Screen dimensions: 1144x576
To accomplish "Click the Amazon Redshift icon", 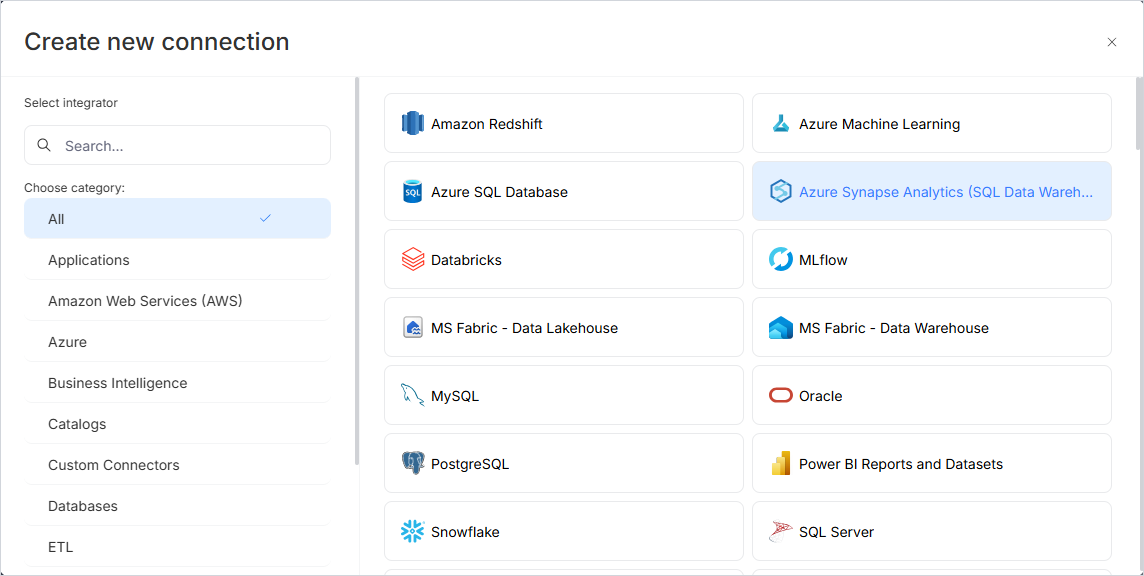I will tap(412, 124).
